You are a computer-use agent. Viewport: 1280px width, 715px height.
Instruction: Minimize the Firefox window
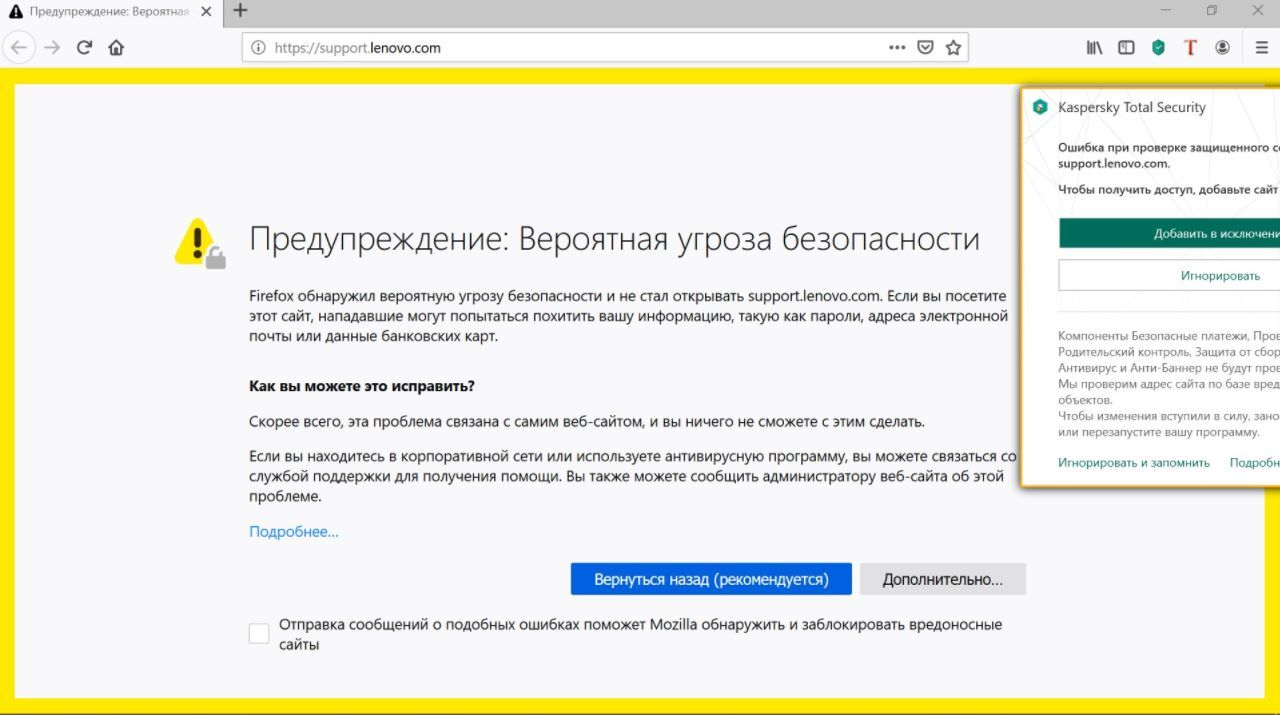pyautogui.click(x=1167, y=10)
